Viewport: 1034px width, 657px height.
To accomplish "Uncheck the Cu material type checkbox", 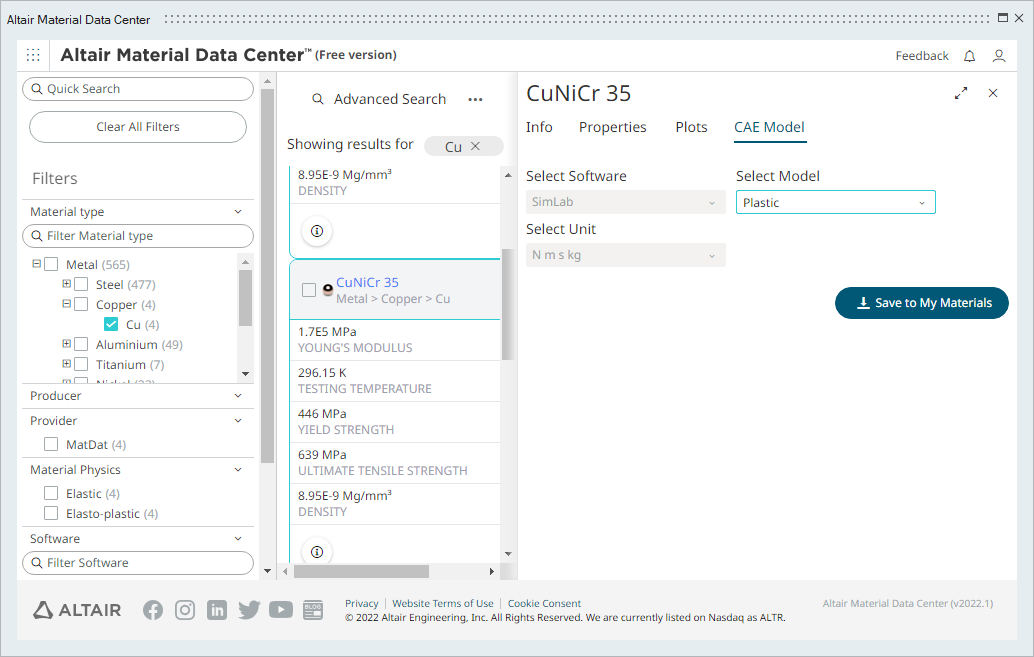I will 111,325.
